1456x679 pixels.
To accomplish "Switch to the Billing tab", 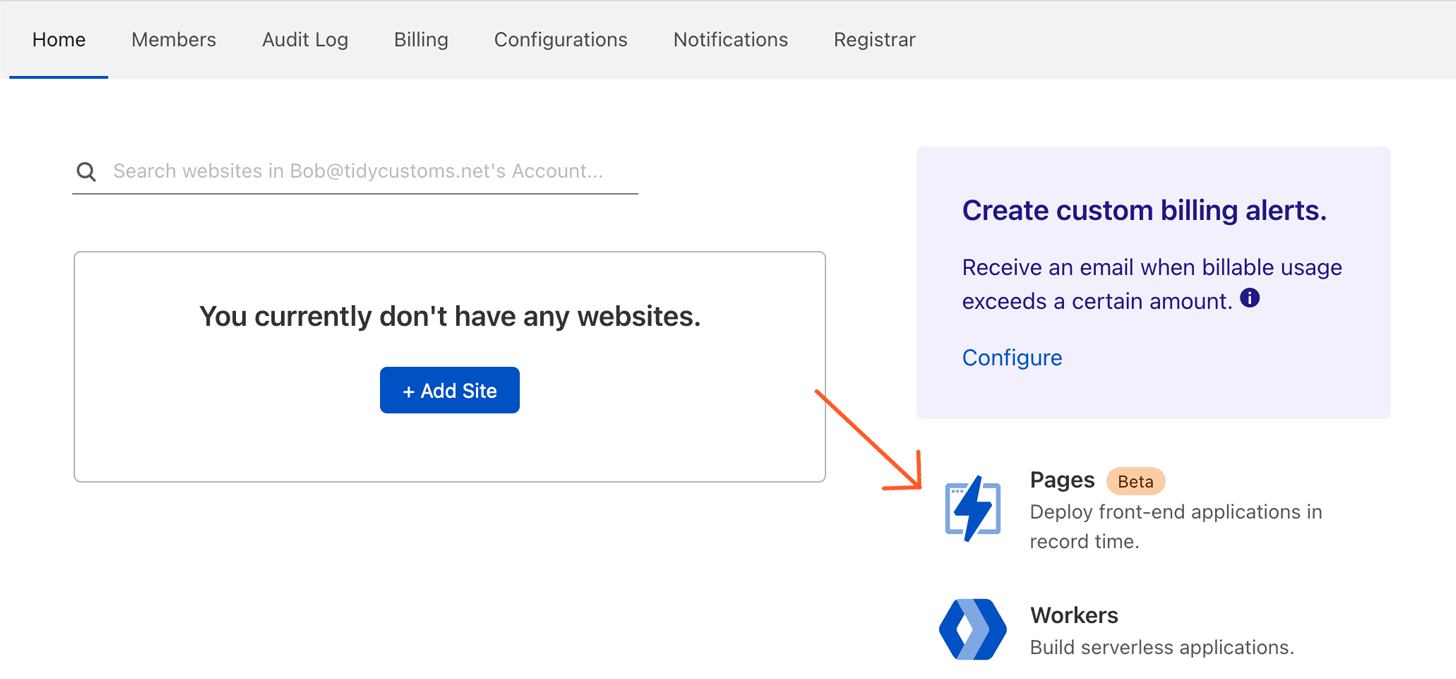I will point(420,40).
